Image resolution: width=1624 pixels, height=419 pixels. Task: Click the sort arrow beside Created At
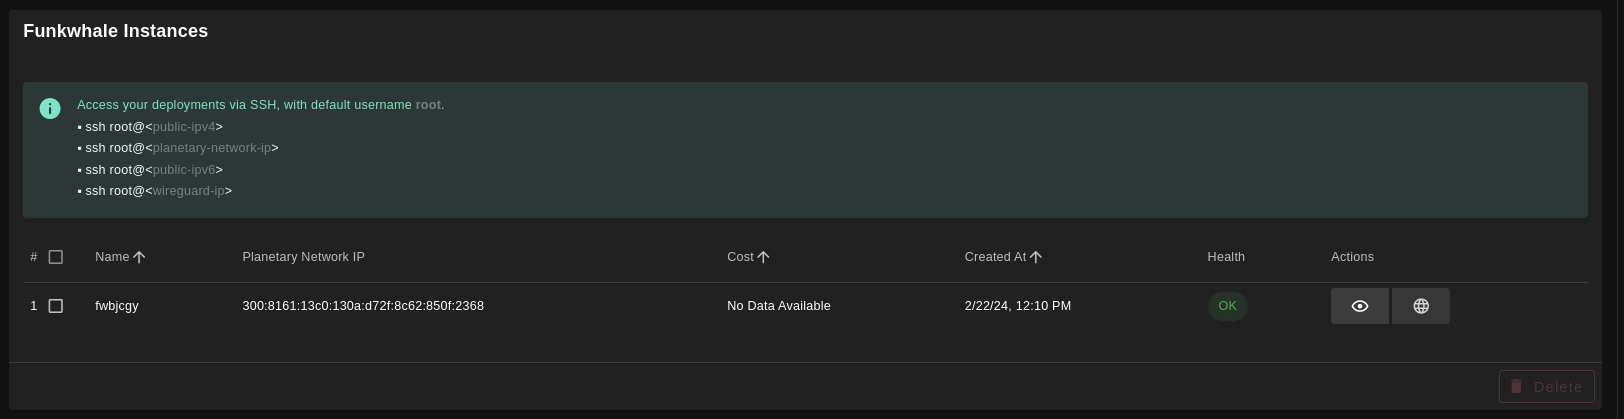tap(1036, 257)
